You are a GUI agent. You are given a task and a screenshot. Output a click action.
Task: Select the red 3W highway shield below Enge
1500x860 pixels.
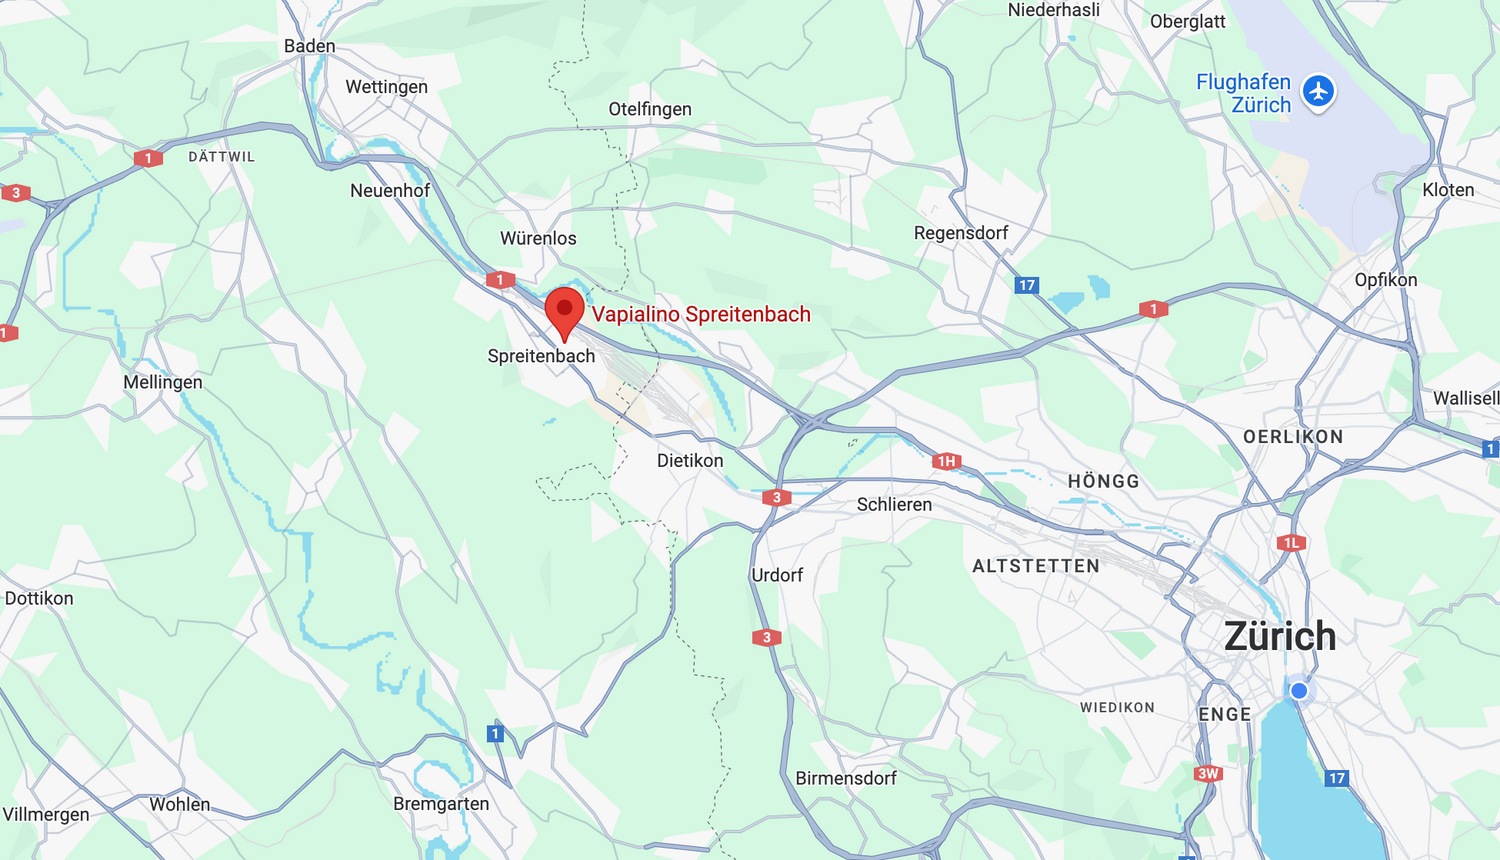1208,773
